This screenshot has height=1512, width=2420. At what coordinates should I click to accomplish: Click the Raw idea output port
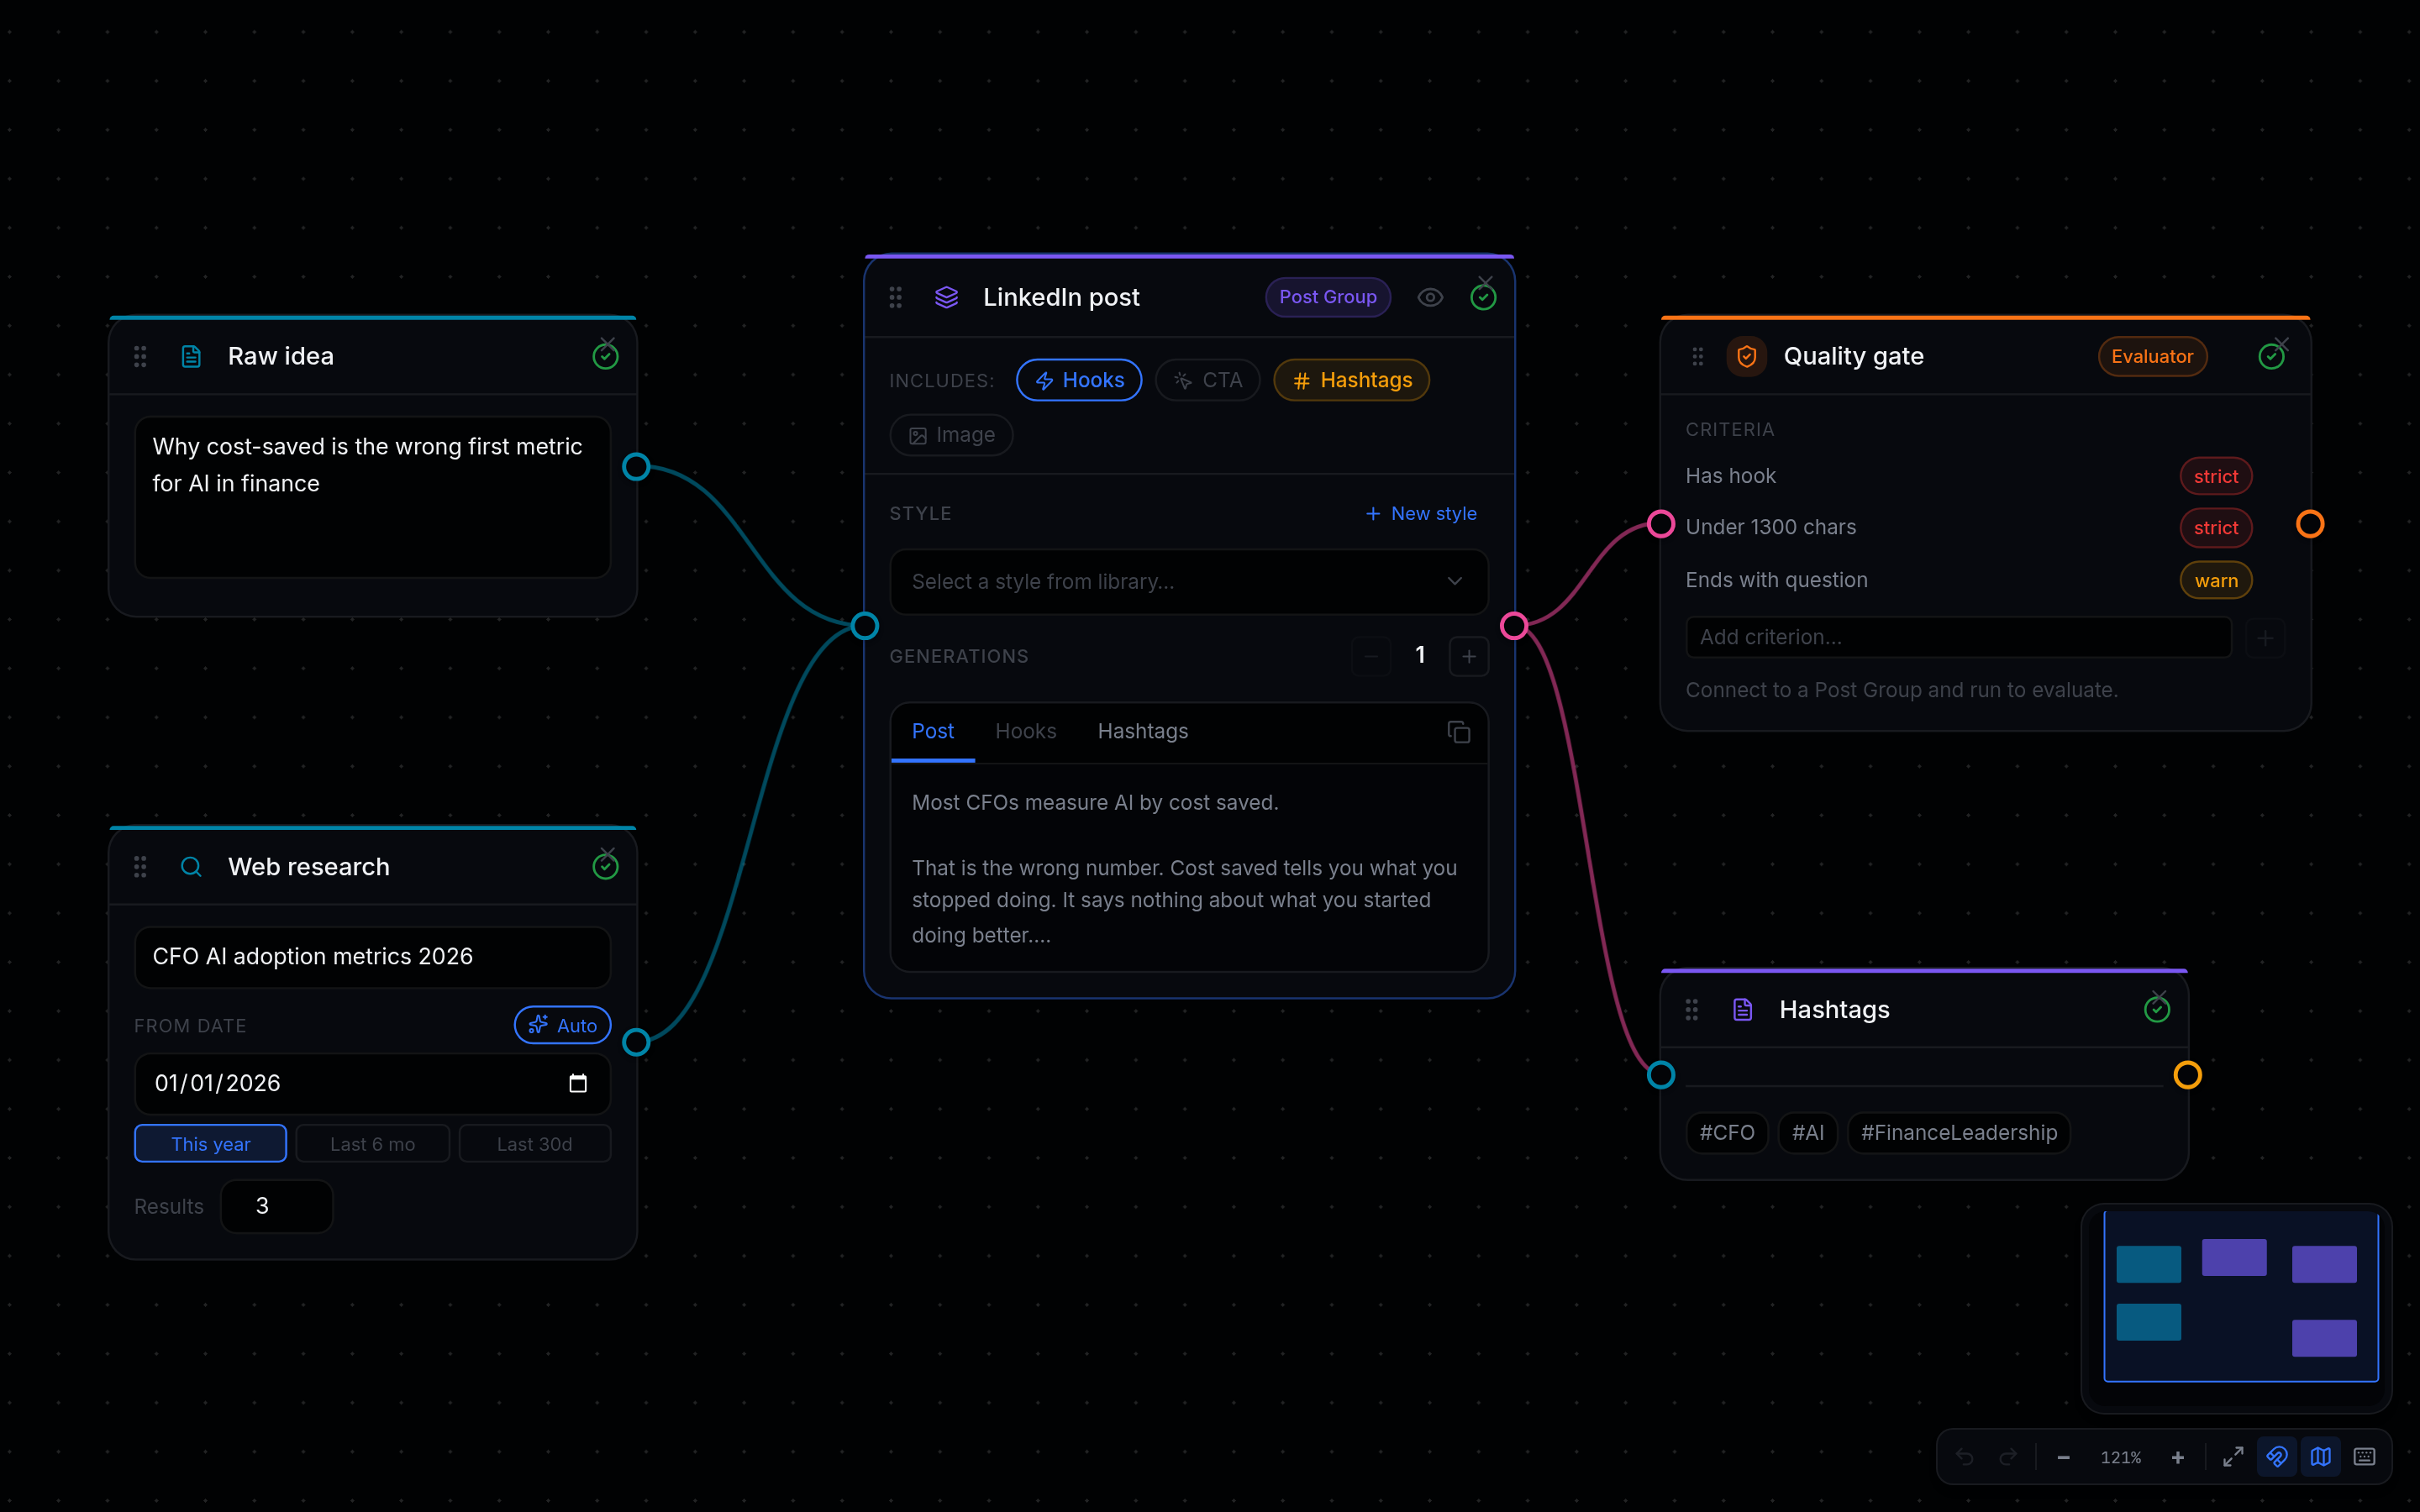[636, 467]
